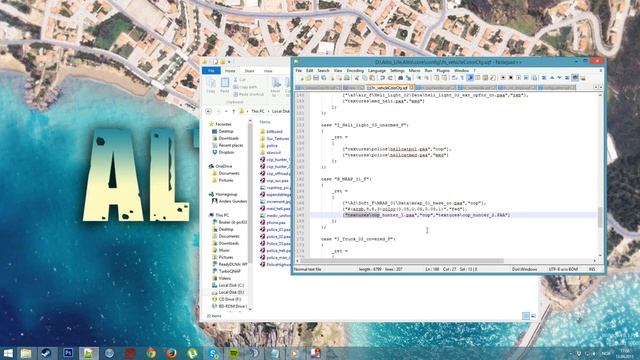Click Paste shortcut in Explorer ribbon
Image resolution: width=640 pixels, height=360 pixels.
point(249,94)
